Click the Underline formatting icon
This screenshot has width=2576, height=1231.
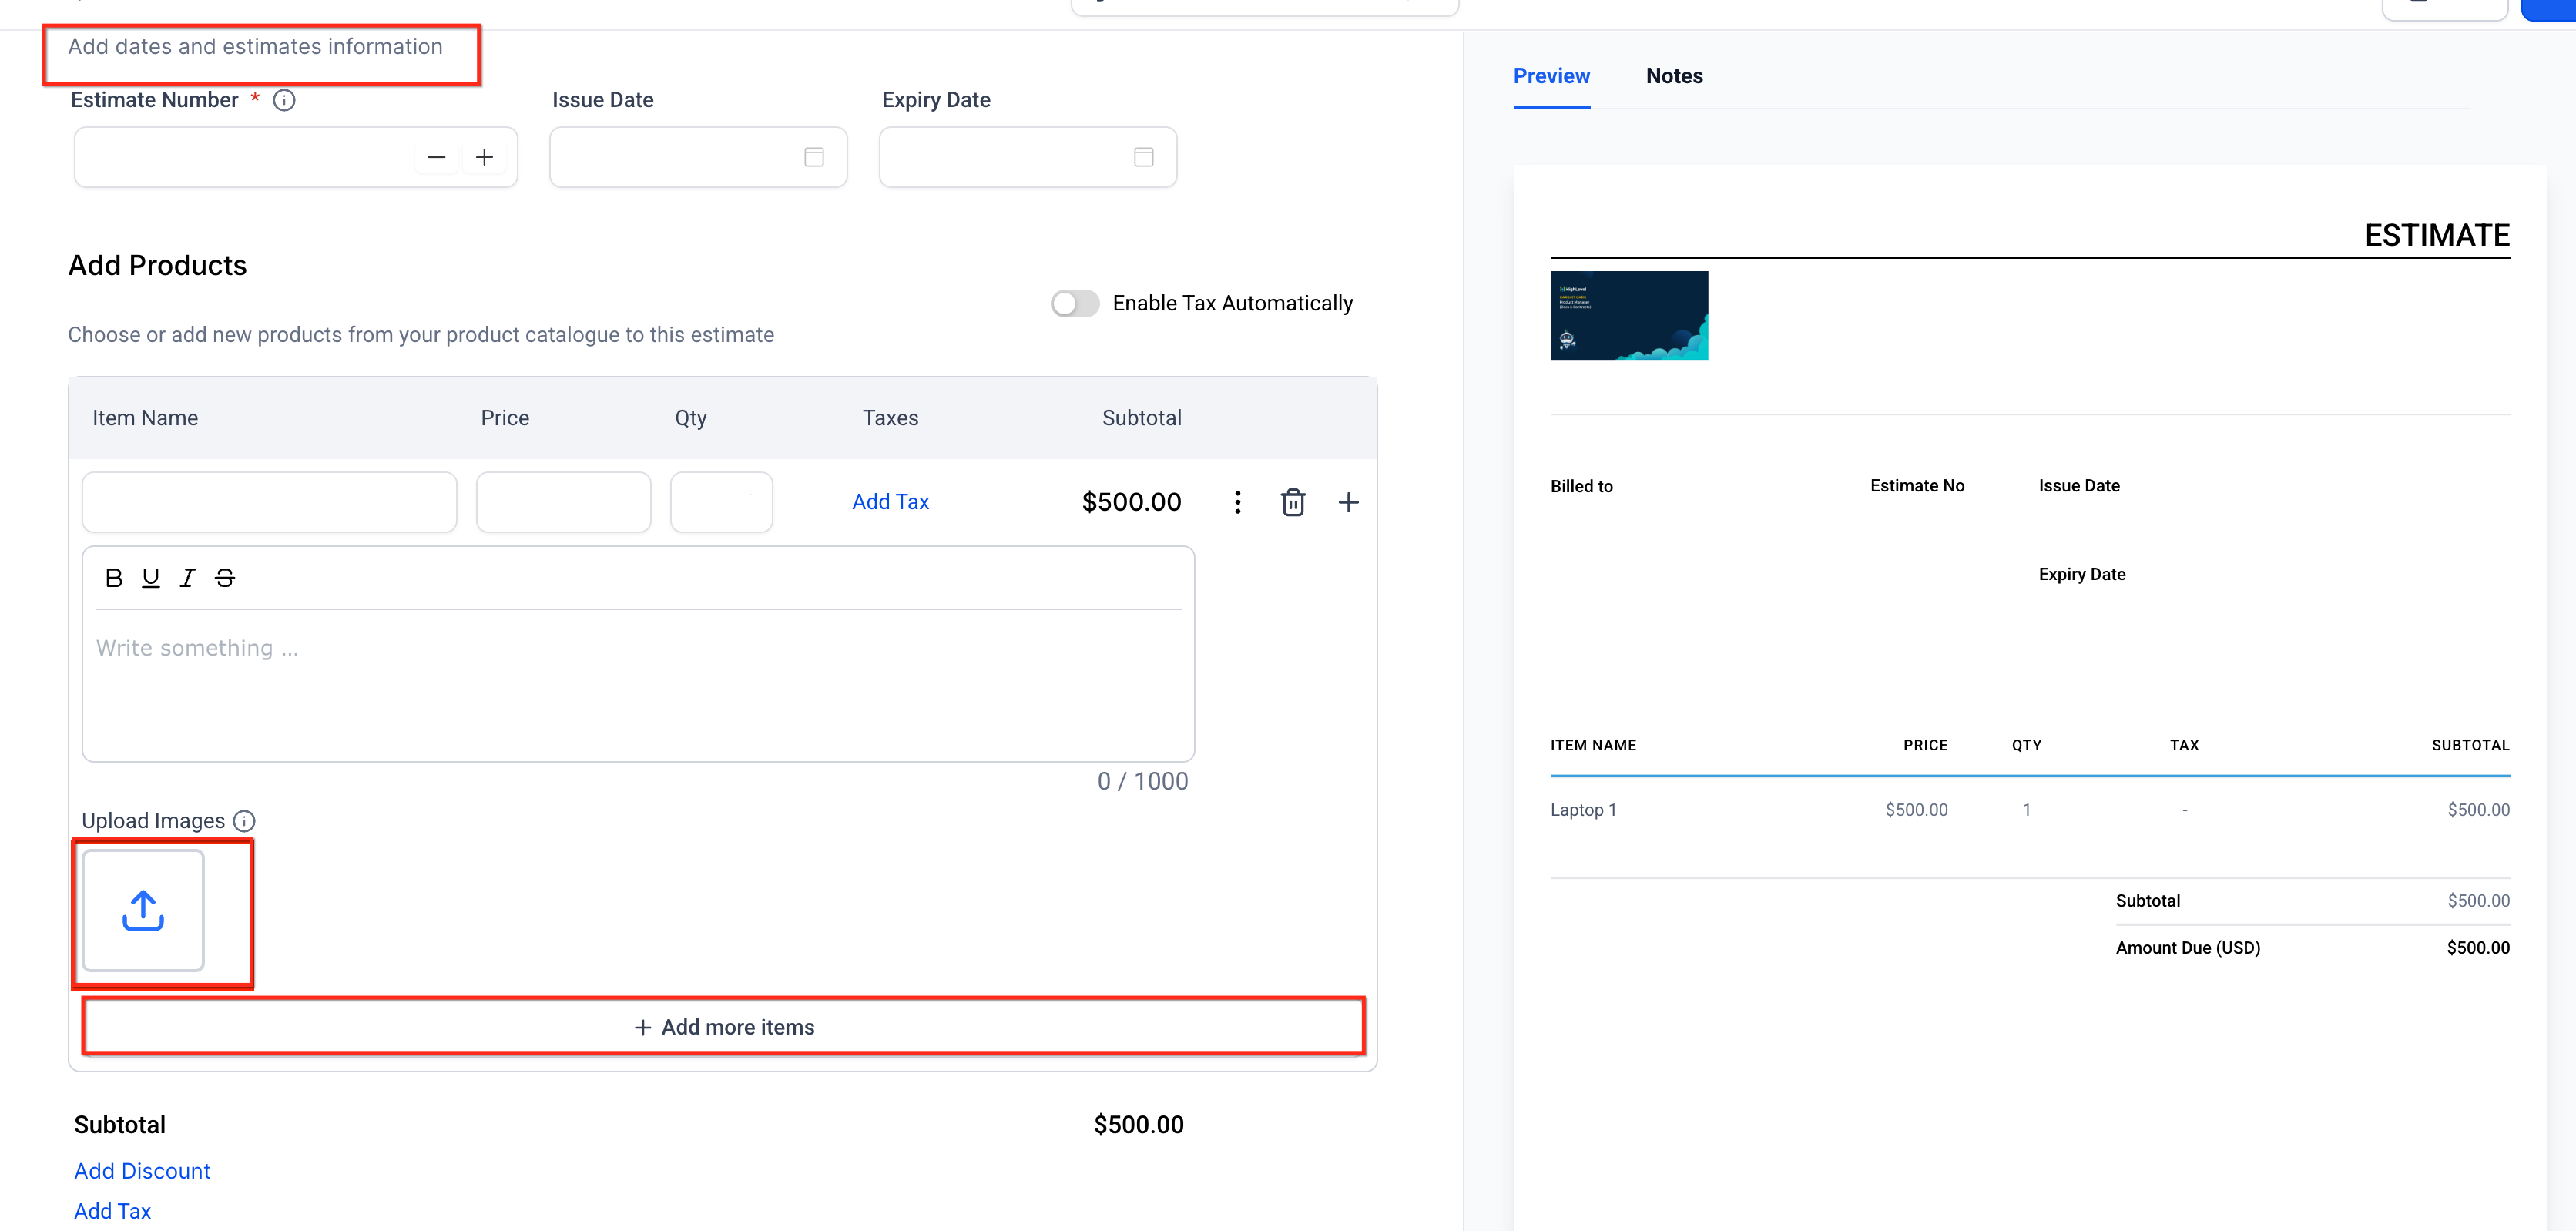coord(151,578)
